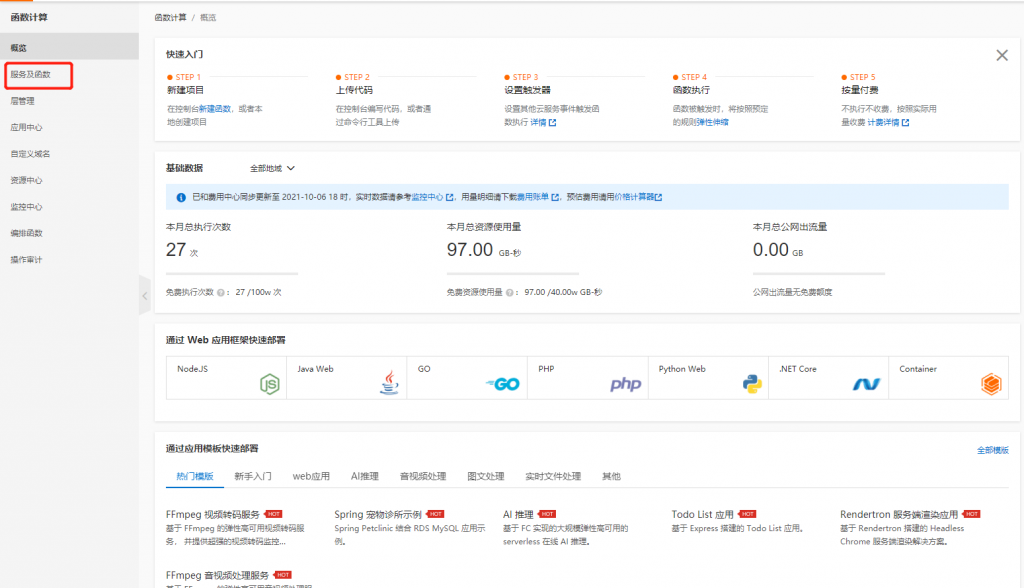Click external link icon after 费用账单

[555, 197]
